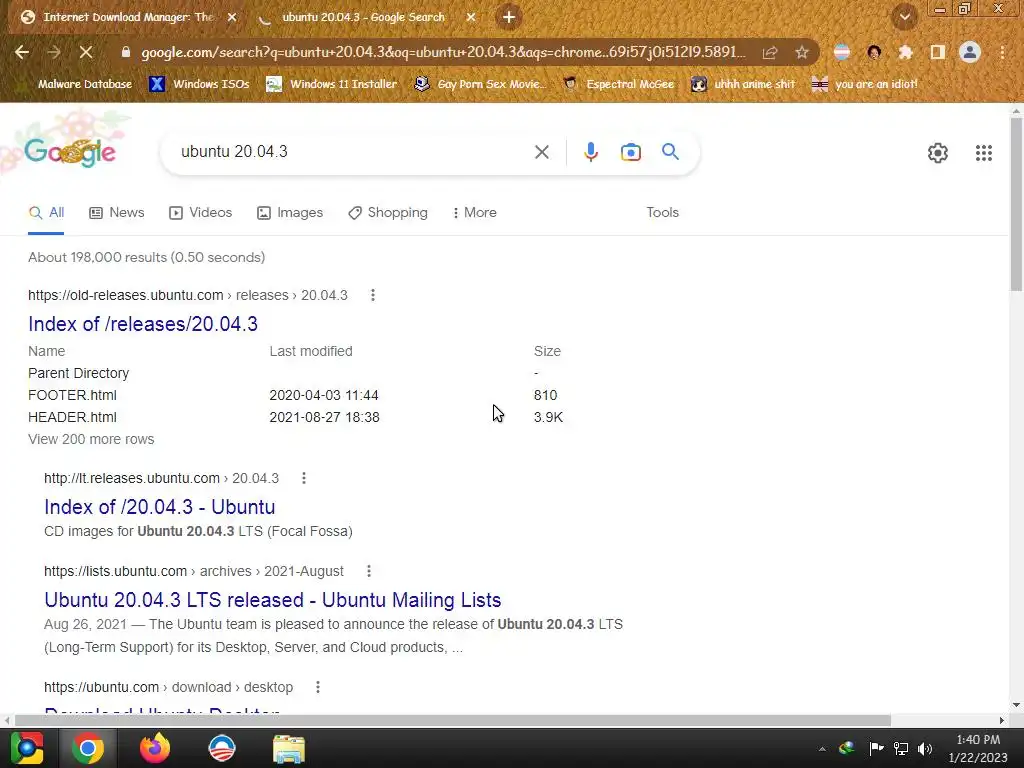Image resolution: width=1024 pixels, height=768 pixels.
Task: Search by image with camera icon
Action: 630,152
